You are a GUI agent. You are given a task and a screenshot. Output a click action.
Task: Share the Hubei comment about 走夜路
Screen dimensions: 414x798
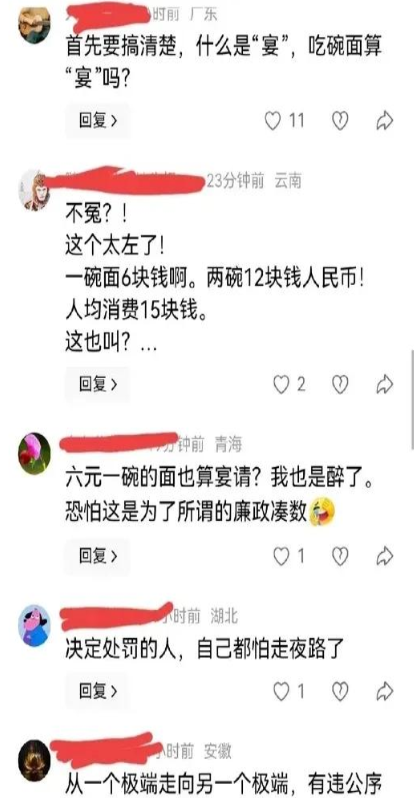pyautogui.click(x=384, y=691)
